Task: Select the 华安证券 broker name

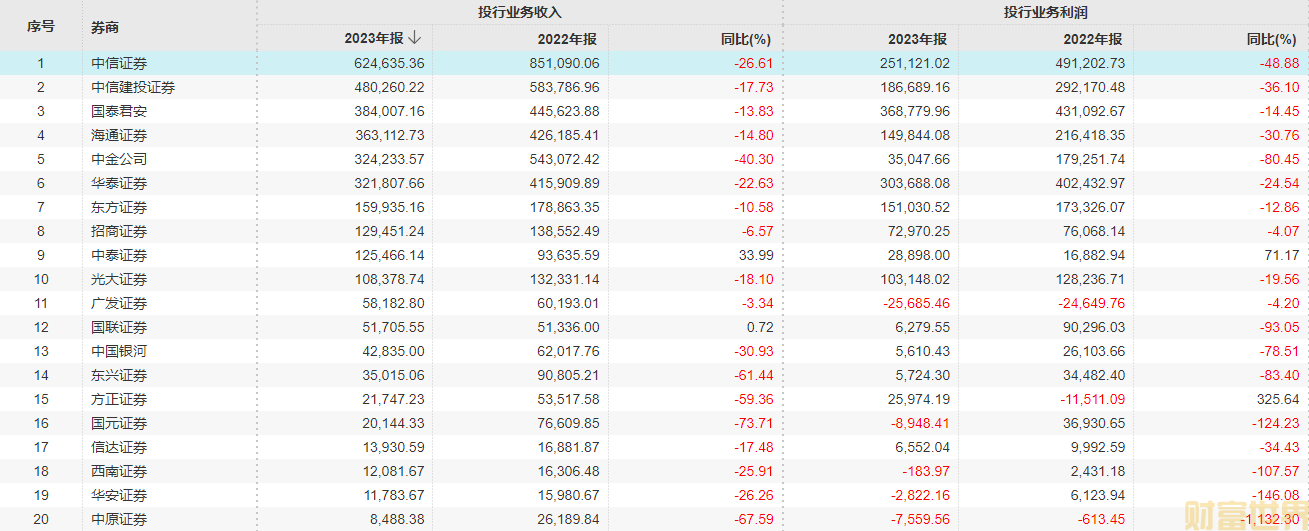Action: pos(119,495)
